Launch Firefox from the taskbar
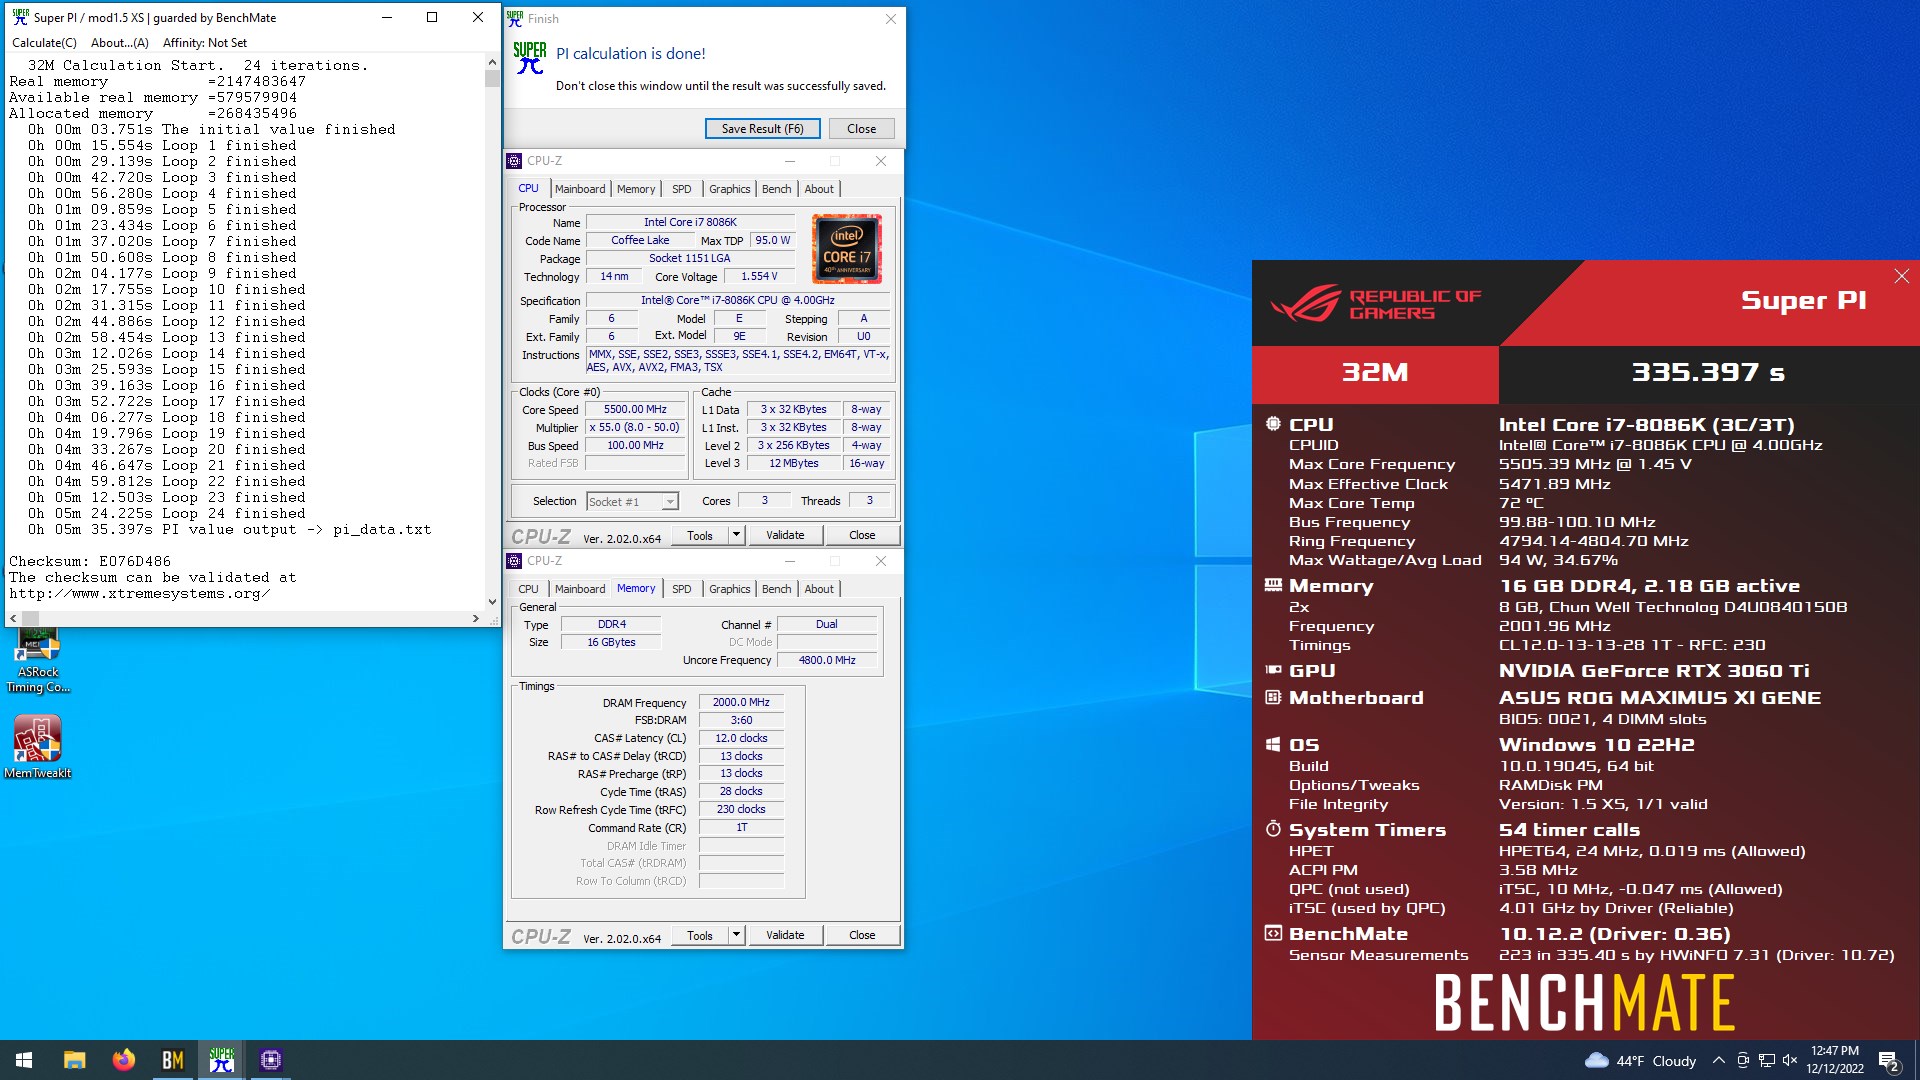This screenshot has height=1080, width=1920. 123,1060
